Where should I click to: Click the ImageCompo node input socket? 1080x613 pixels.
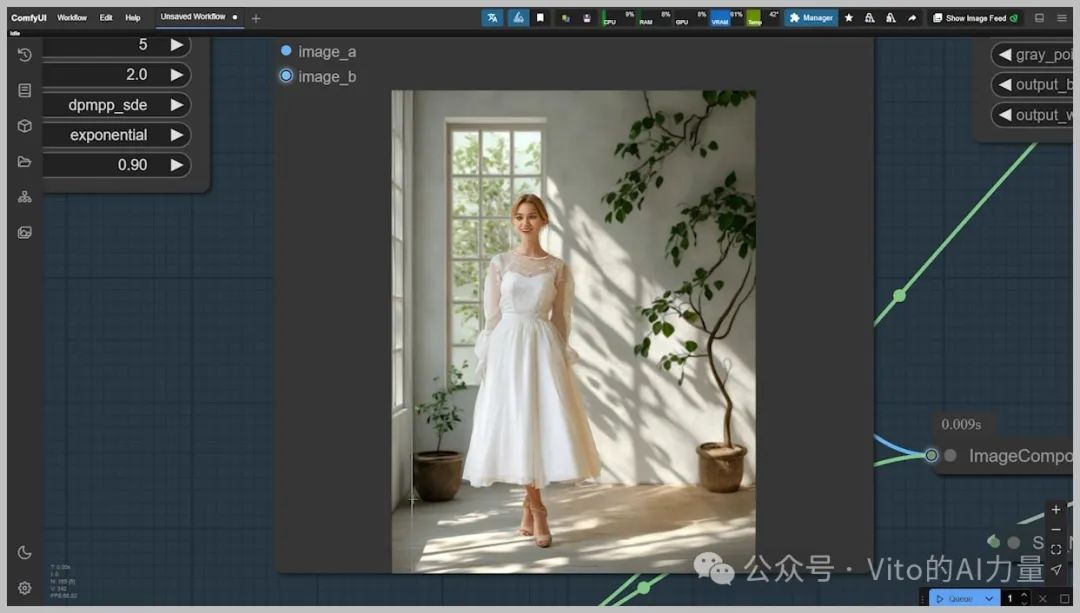click(x=931, y=455)
